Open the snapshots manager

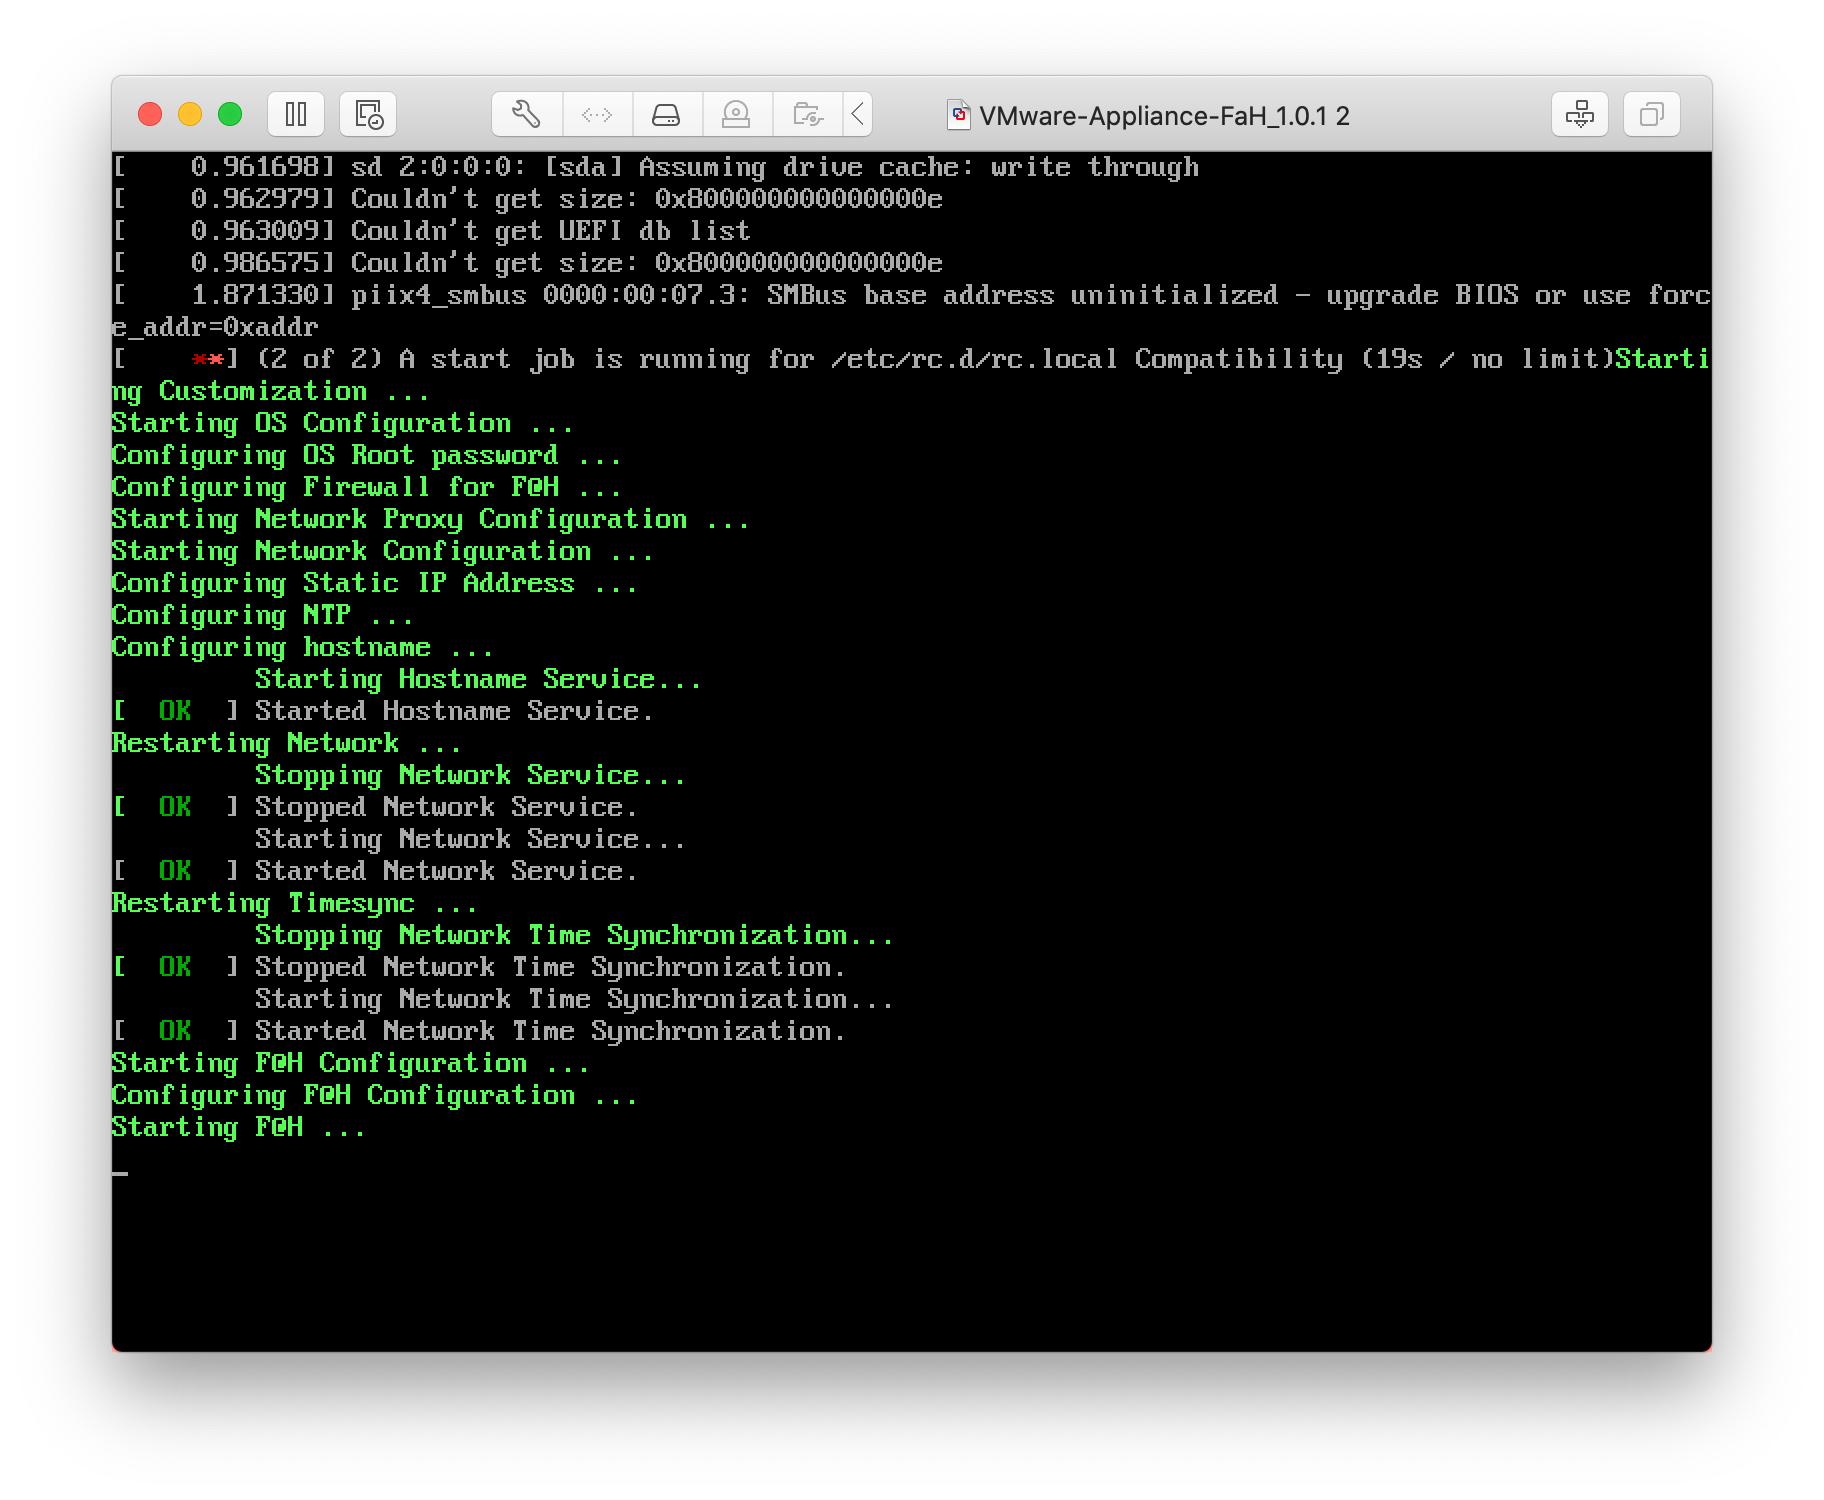tap(368, 115)
